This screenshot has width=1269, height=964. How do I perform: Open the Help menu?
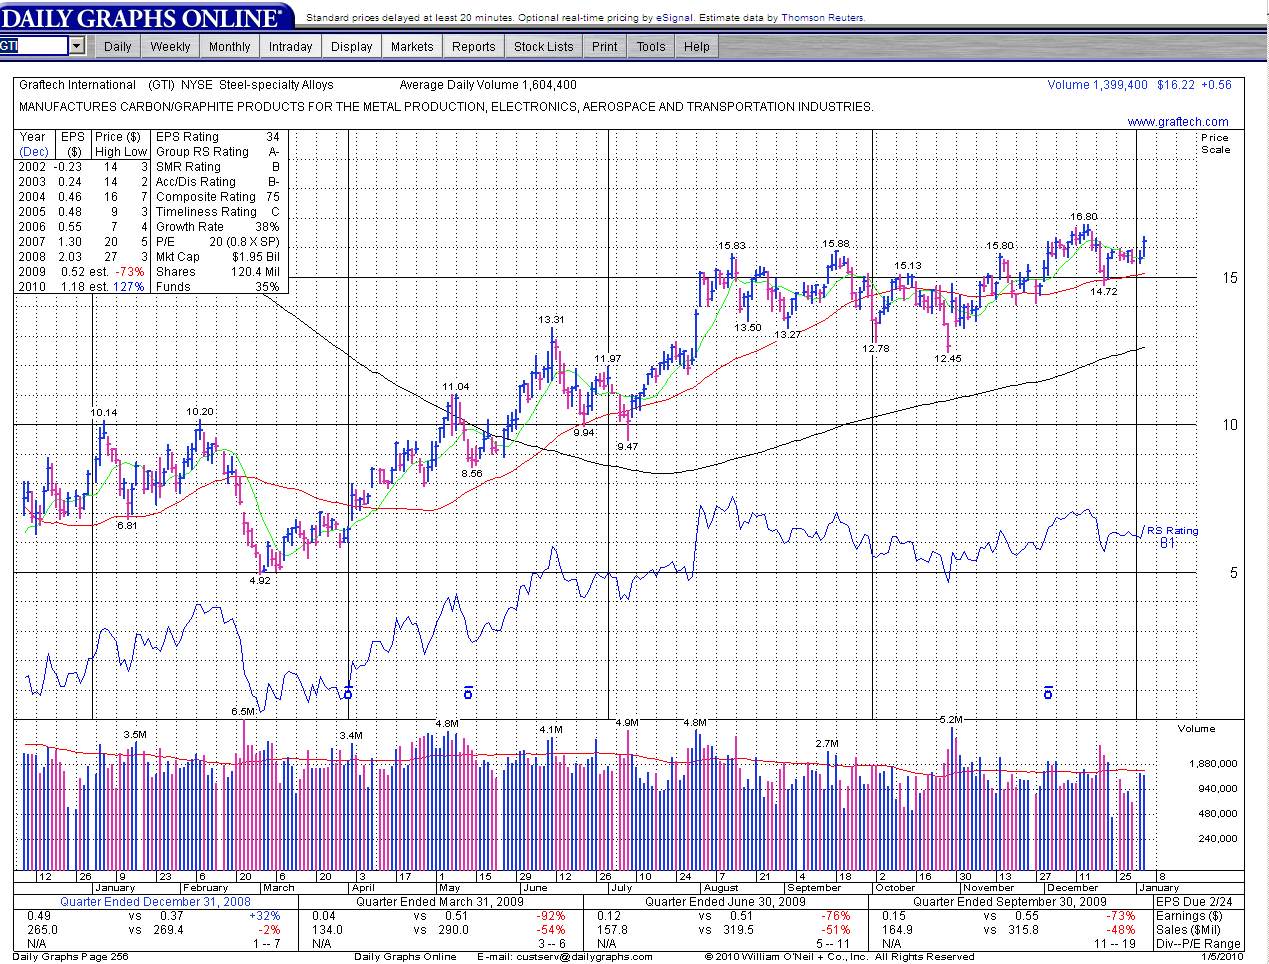(696, 47)
